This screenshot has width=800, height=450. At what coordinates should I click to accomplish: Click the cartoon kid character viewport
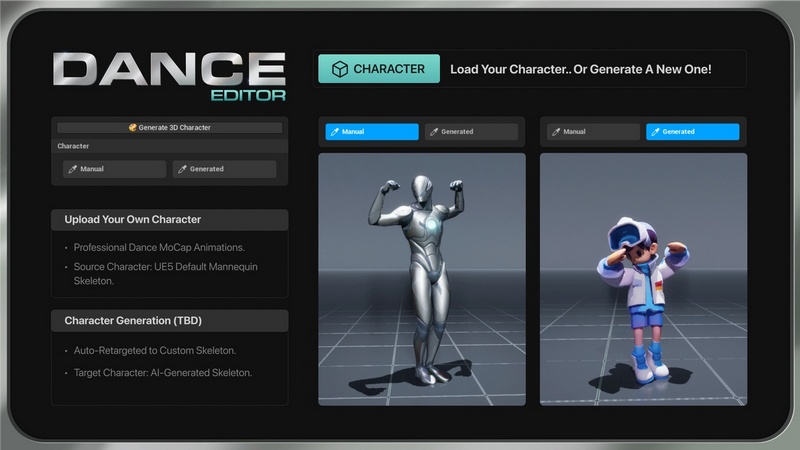click(x=643, y=279)
